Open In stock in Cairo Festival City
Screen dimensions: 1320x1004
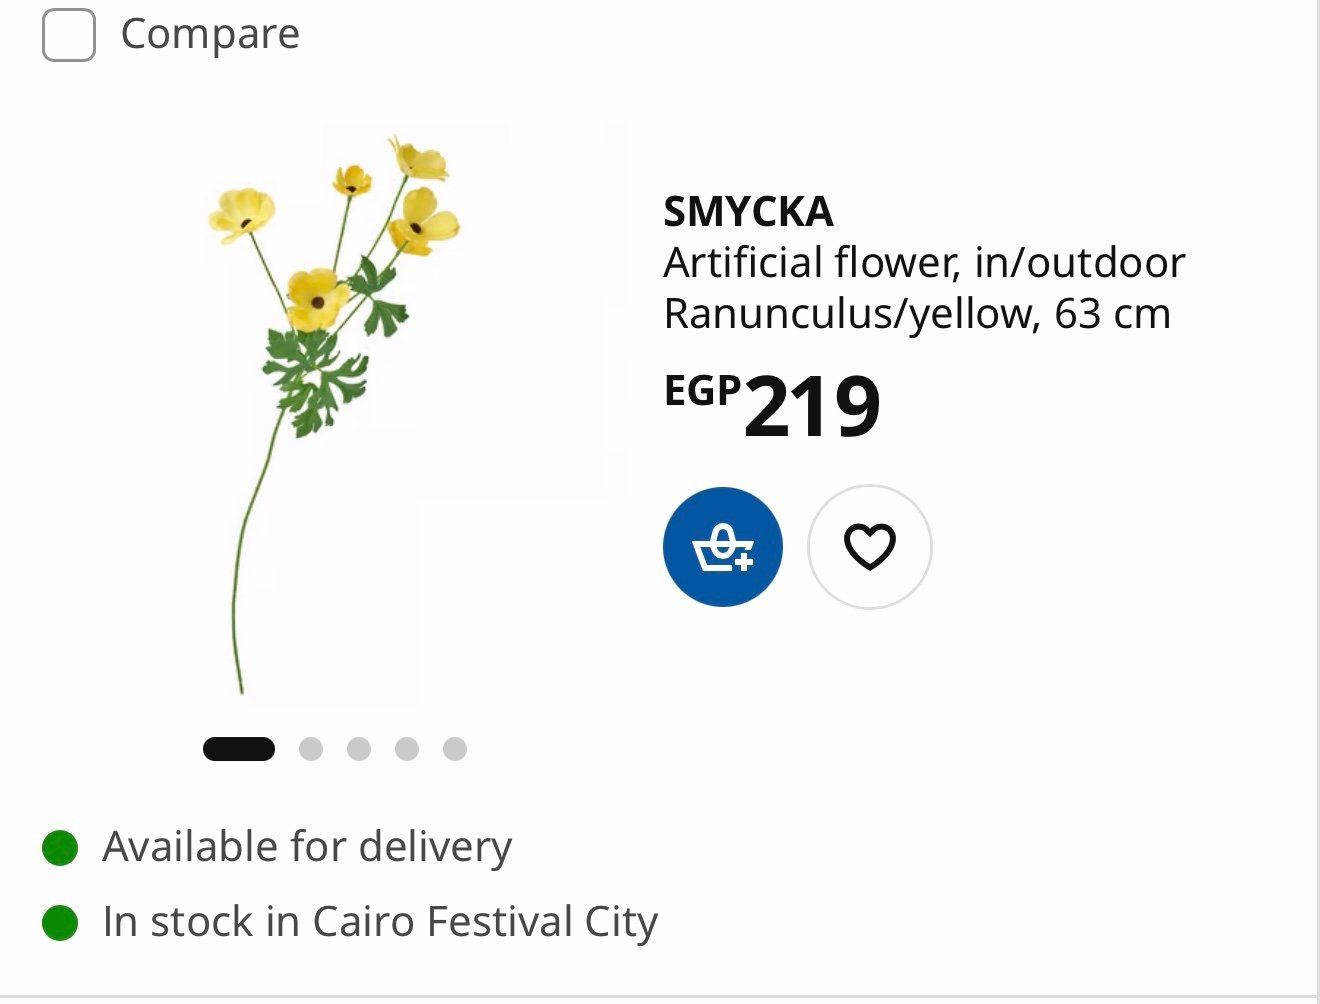381,922
